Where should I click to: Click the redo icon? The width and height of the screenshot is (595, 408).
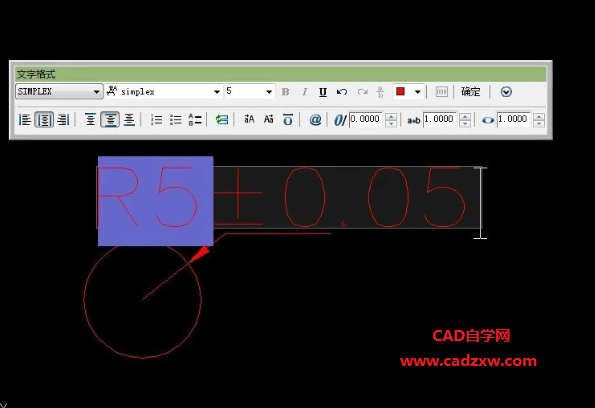(x=362, y=92)
